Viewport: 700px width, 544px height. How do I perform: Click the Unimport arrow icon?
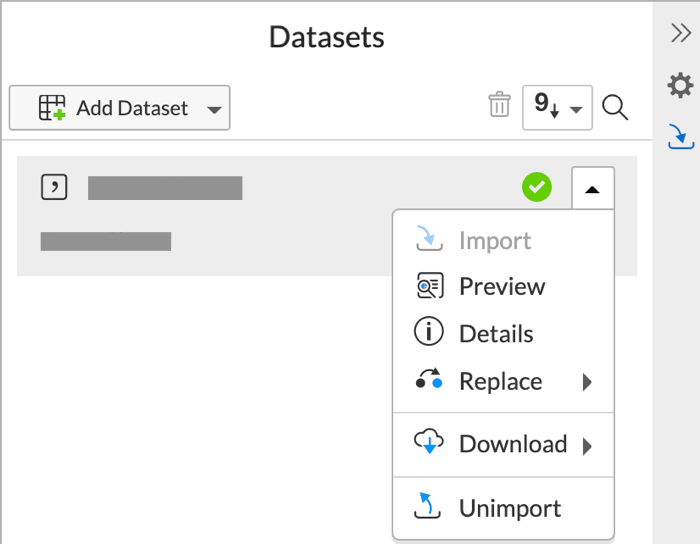(428, 506)
